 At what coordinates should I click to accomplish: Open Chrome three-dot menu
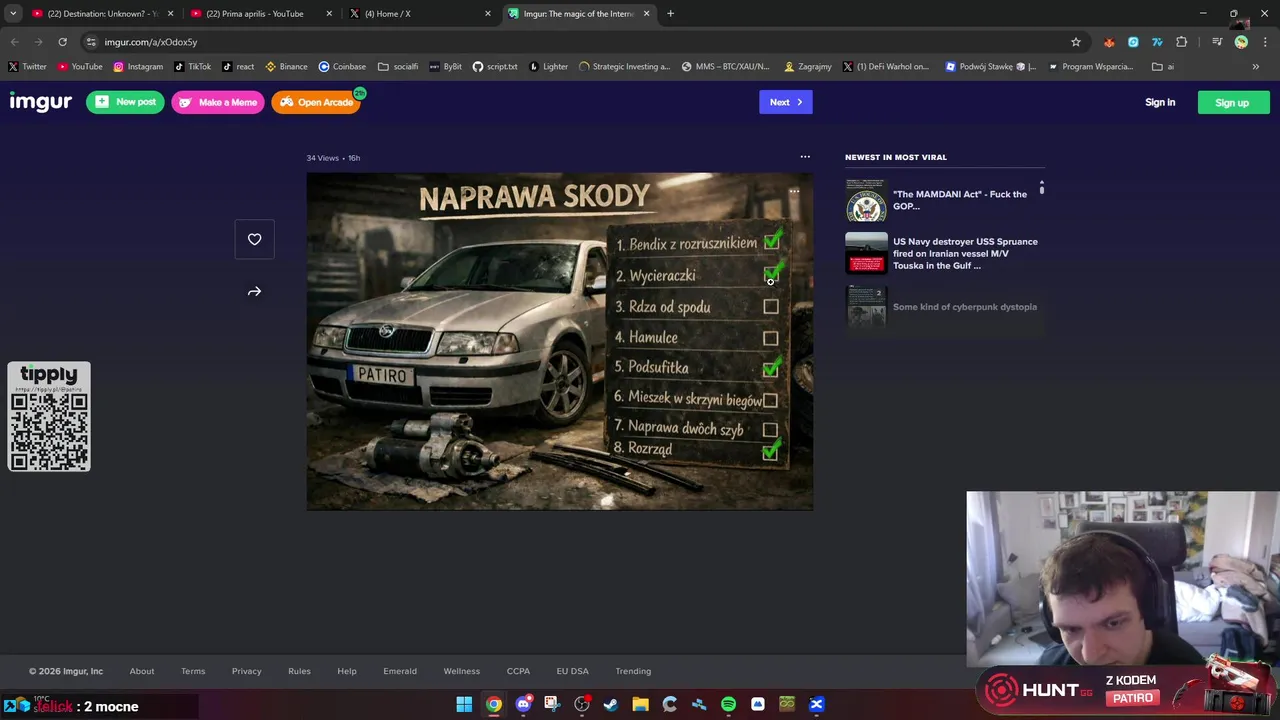tap(1265, 42)
